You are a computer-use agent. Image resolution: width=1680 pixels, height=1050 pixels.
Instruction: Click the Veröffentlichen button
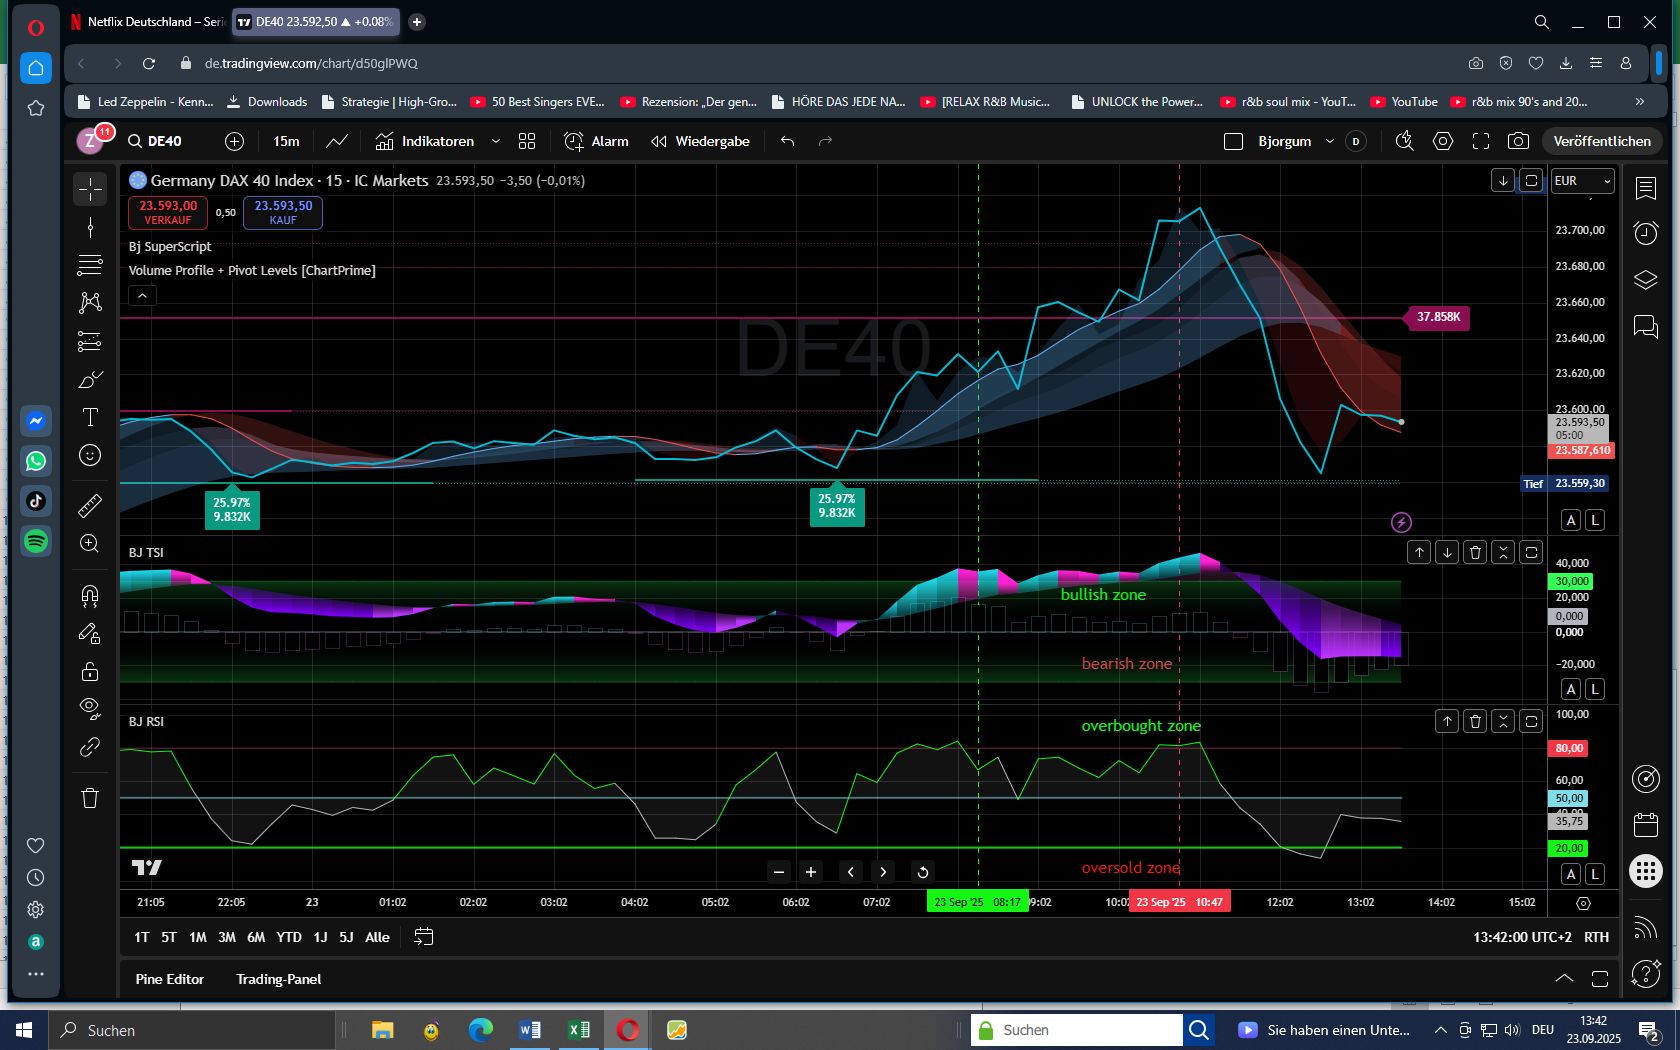pos(1601,141)
